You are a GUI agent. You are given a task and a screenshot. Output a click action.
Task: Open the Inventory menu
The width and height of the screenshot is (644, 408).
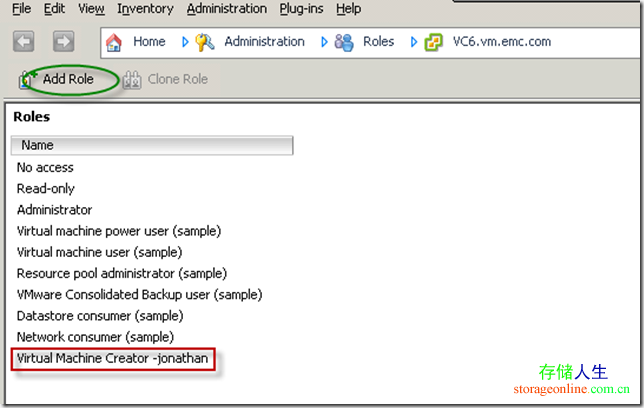click(145, 9)
